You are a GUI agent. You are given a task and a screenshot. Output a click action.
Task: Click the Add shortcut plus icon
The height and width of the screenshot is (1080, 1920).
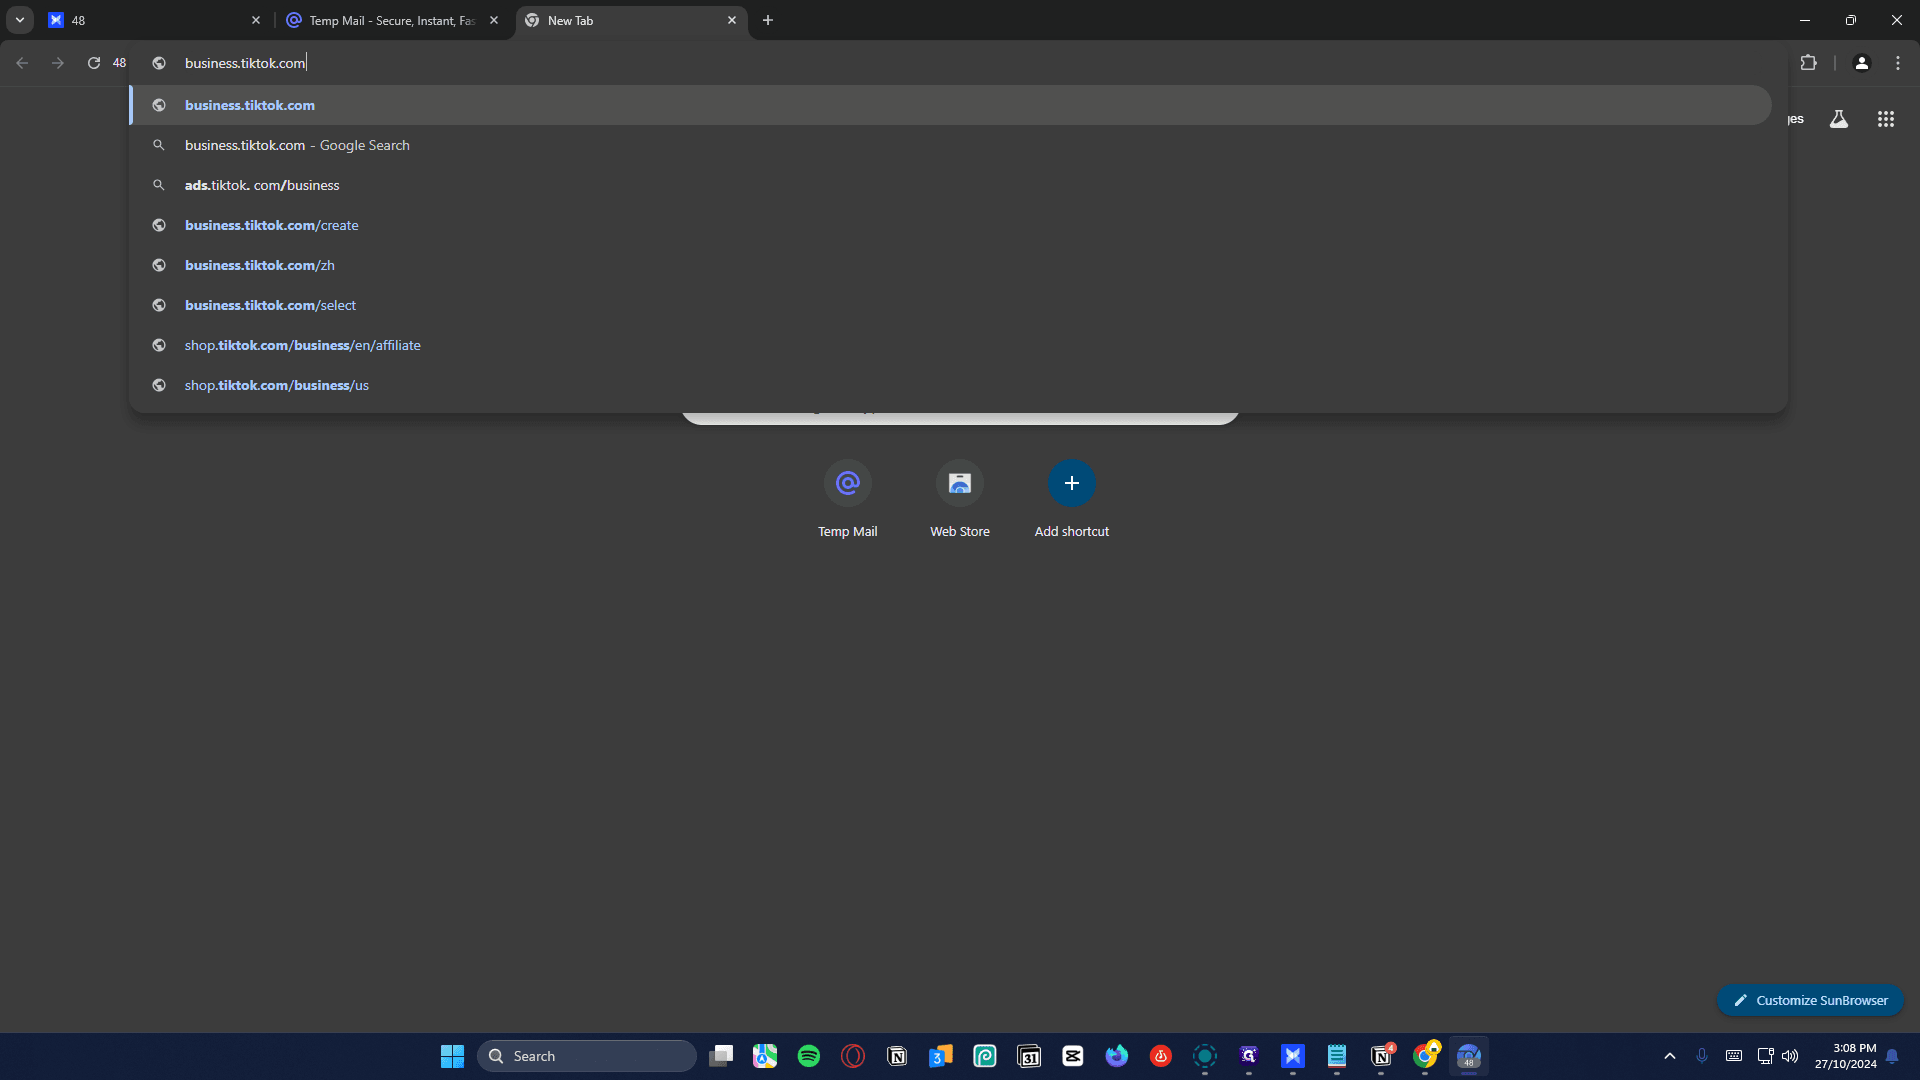click(1072, 483)
